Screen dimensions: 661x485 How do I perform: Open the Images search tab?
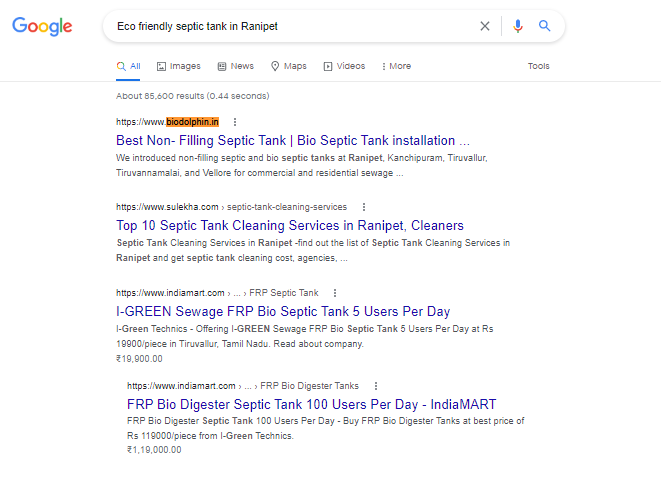click(x=179, y=66)
